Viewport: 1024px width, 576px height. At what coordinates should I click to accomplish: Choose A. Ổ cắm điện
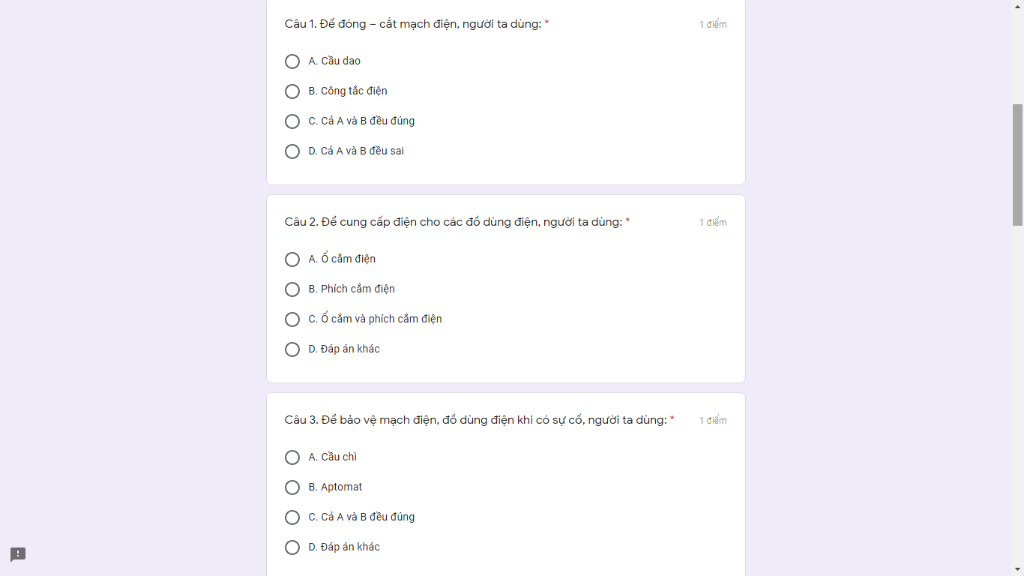point(292,259)
